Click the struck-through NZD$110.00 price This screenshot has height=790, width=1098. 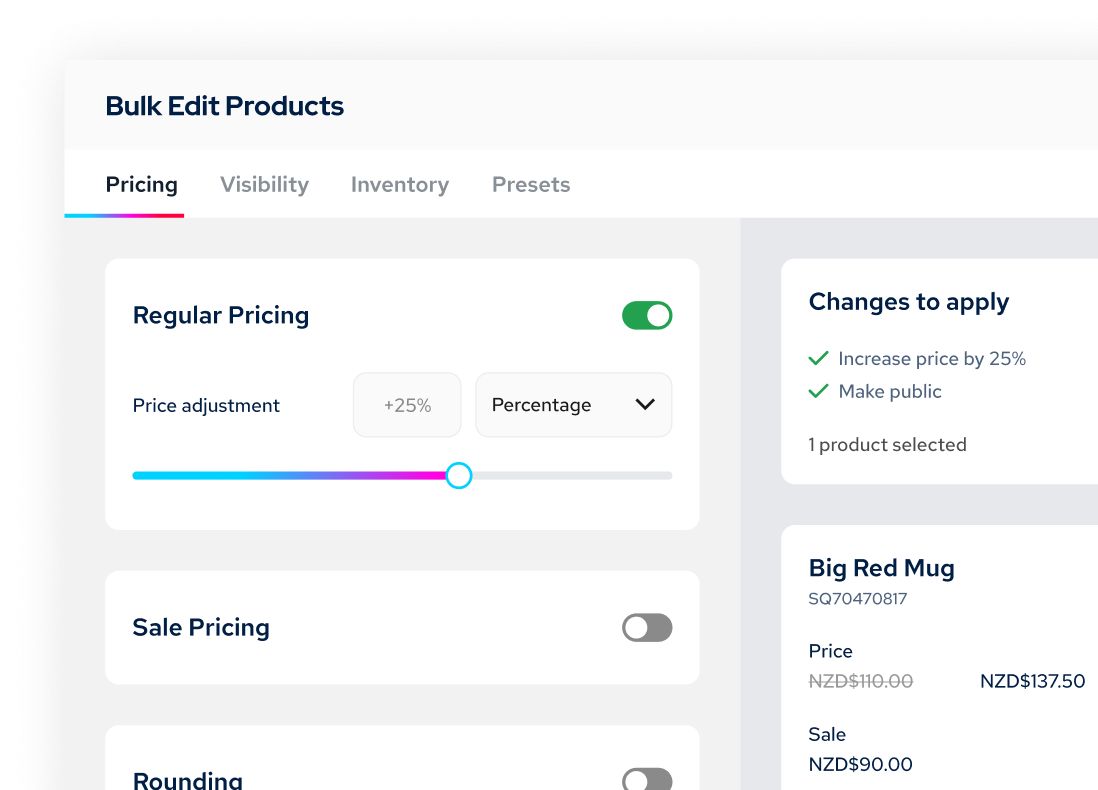(x=860, y=681)
